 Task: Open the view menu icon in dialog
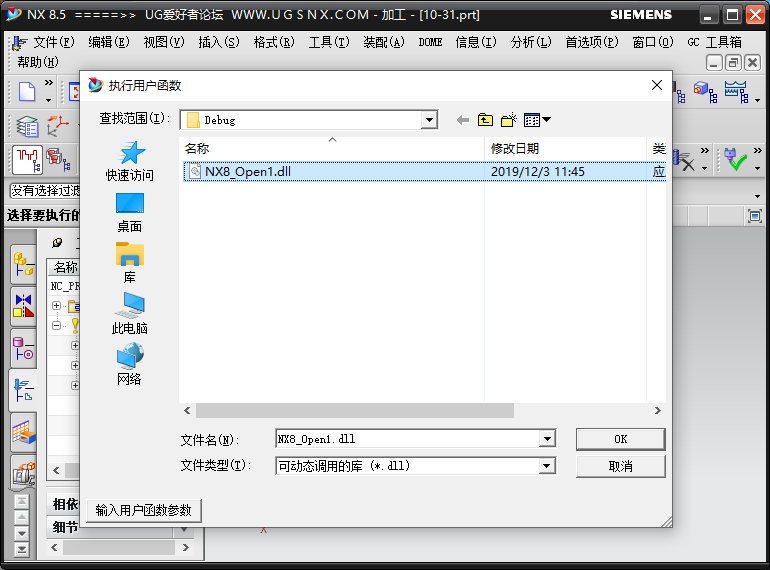(537, 120)
